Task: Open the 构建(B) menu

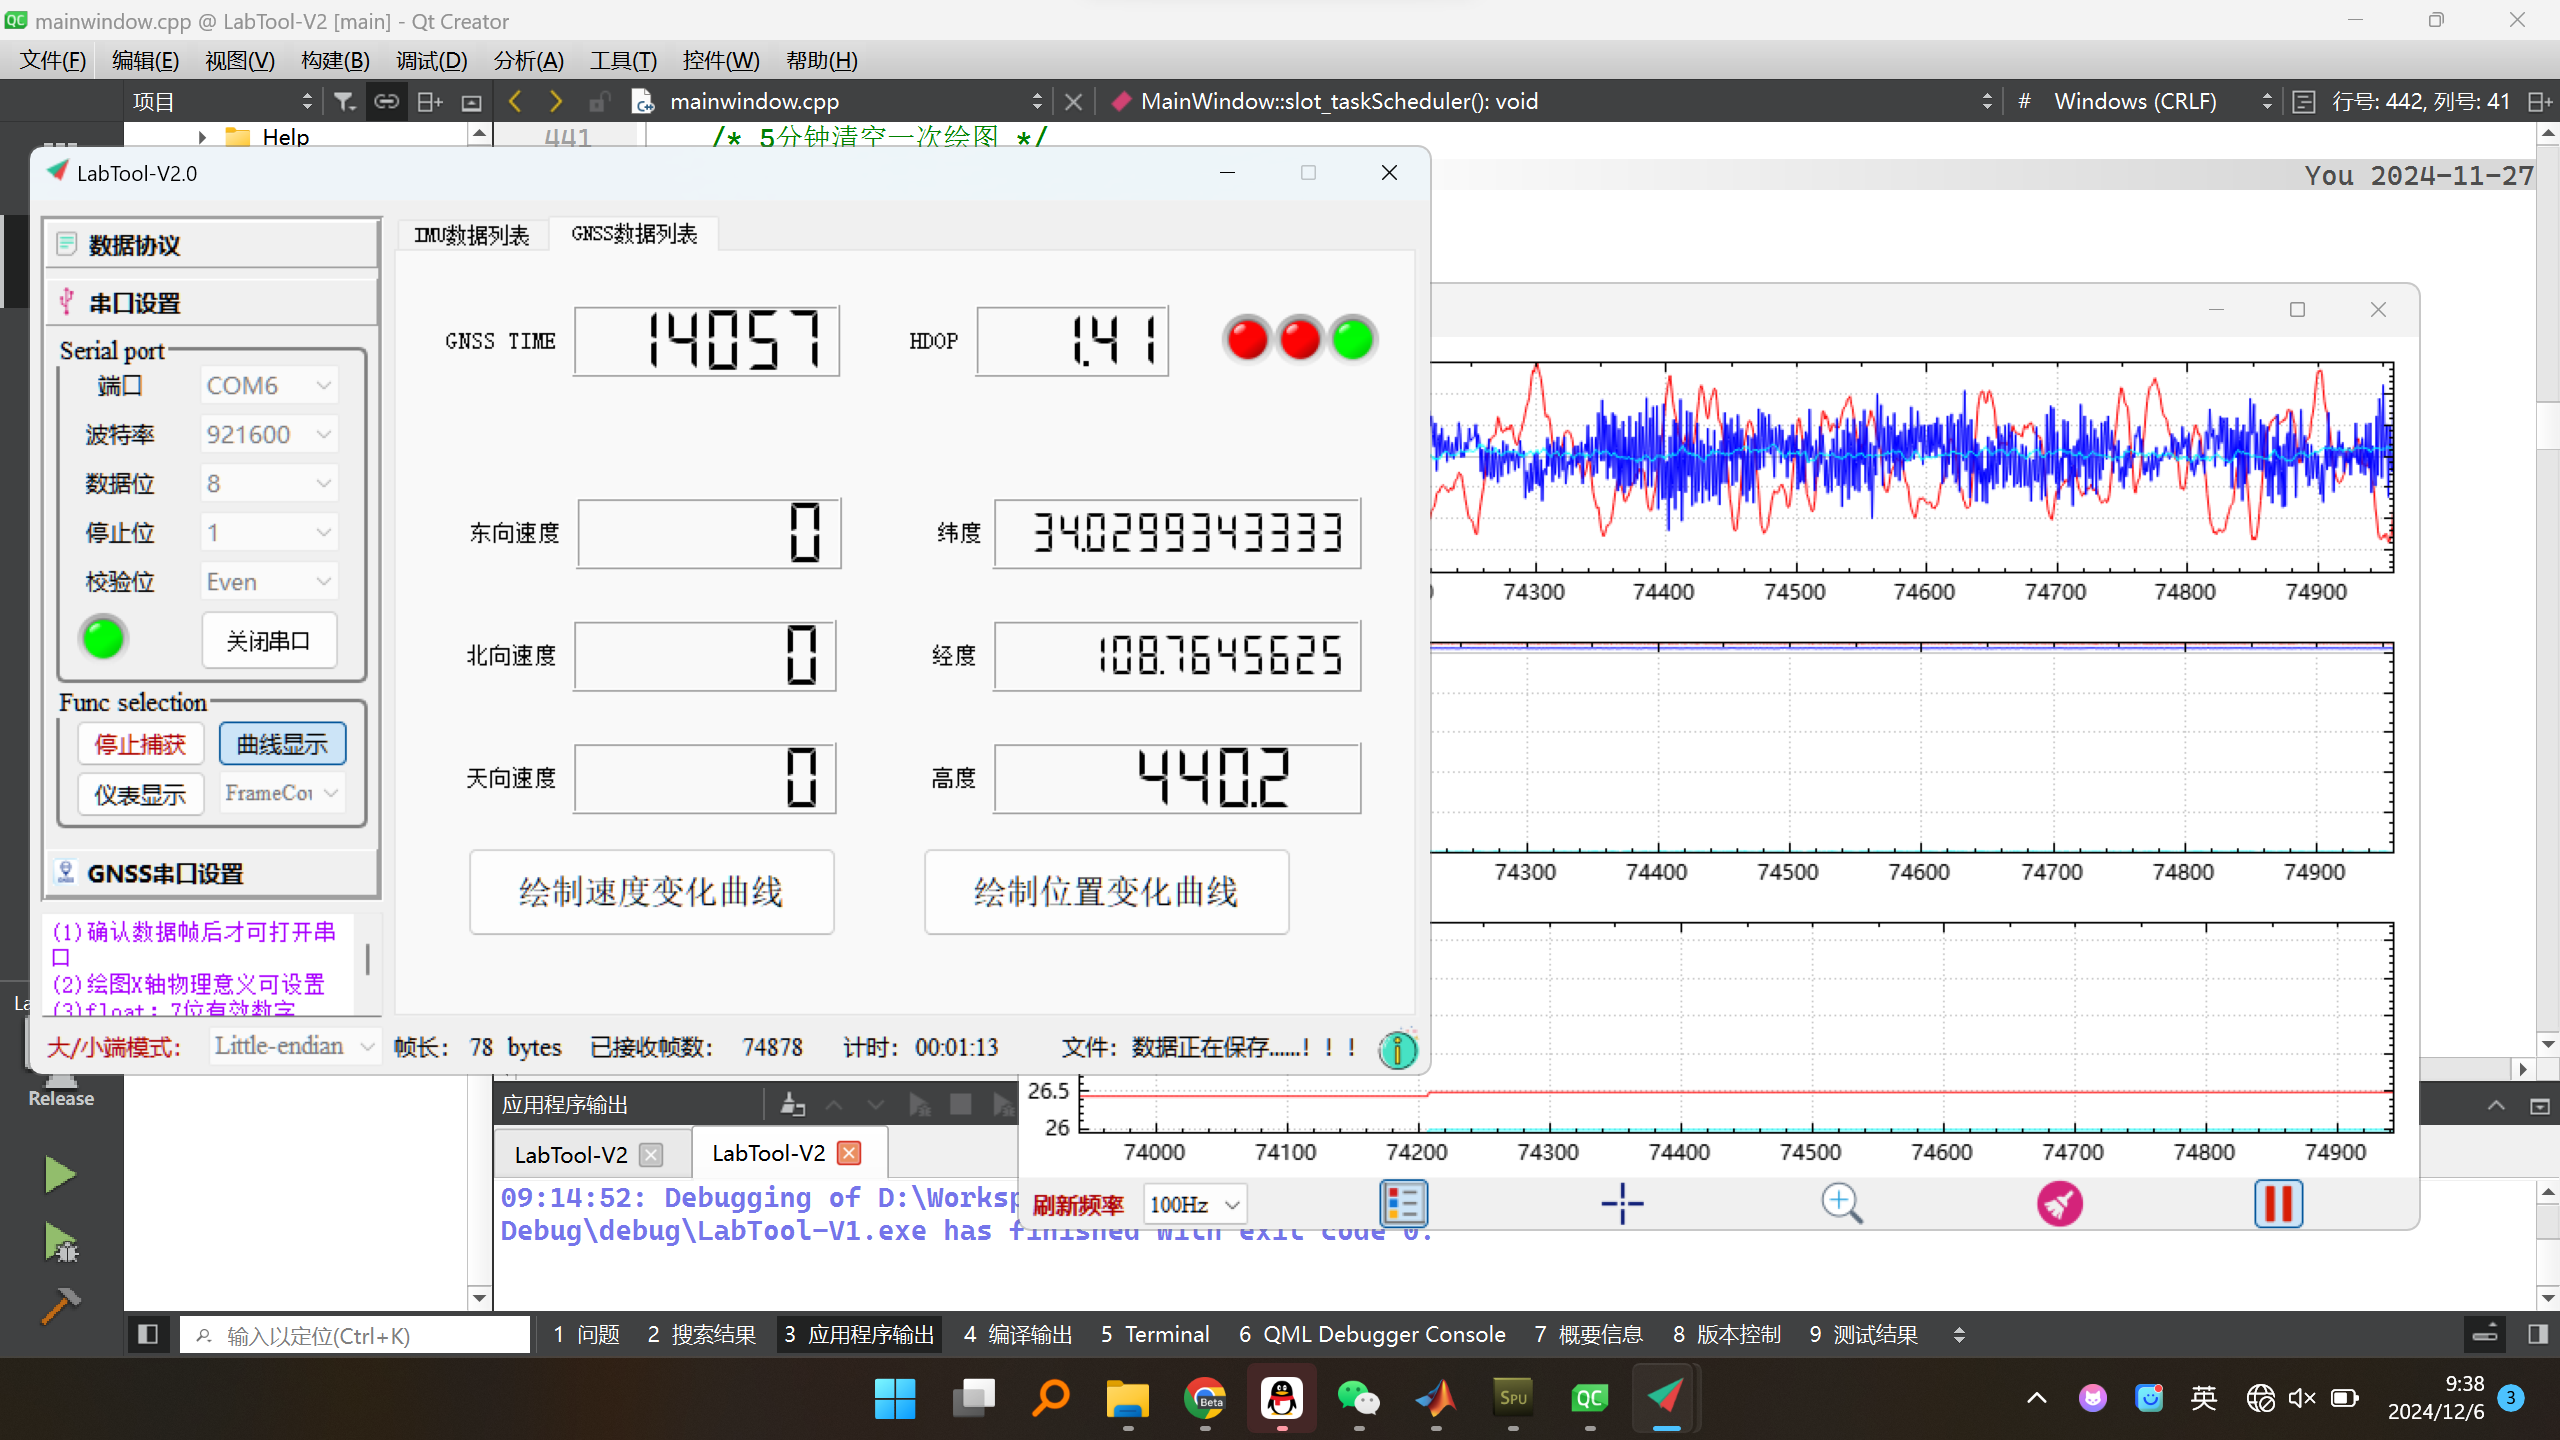Action: coord(335,60)
